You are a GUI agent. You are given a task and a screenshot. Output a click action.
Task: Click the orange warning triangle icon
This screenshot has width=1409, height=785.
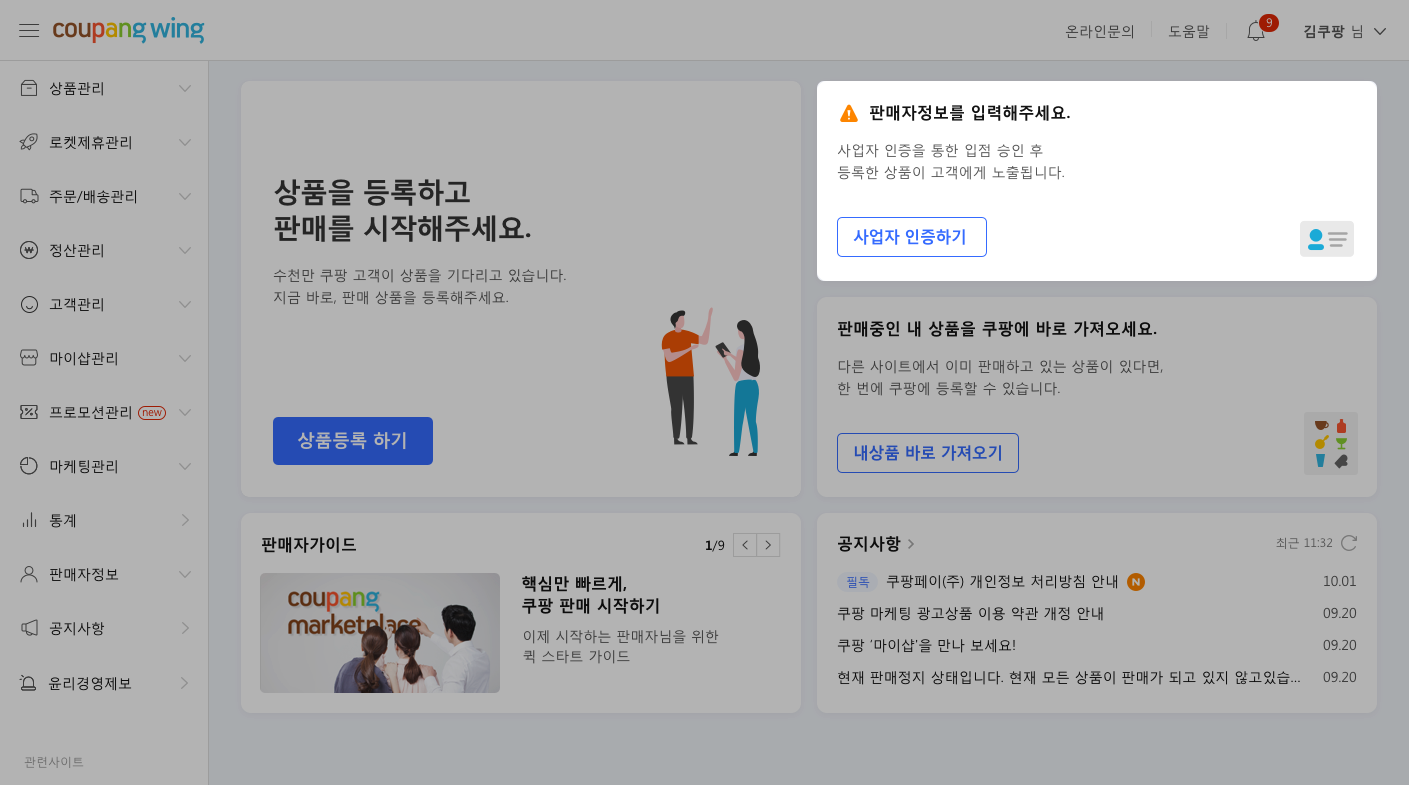click(x=849, y=113)
